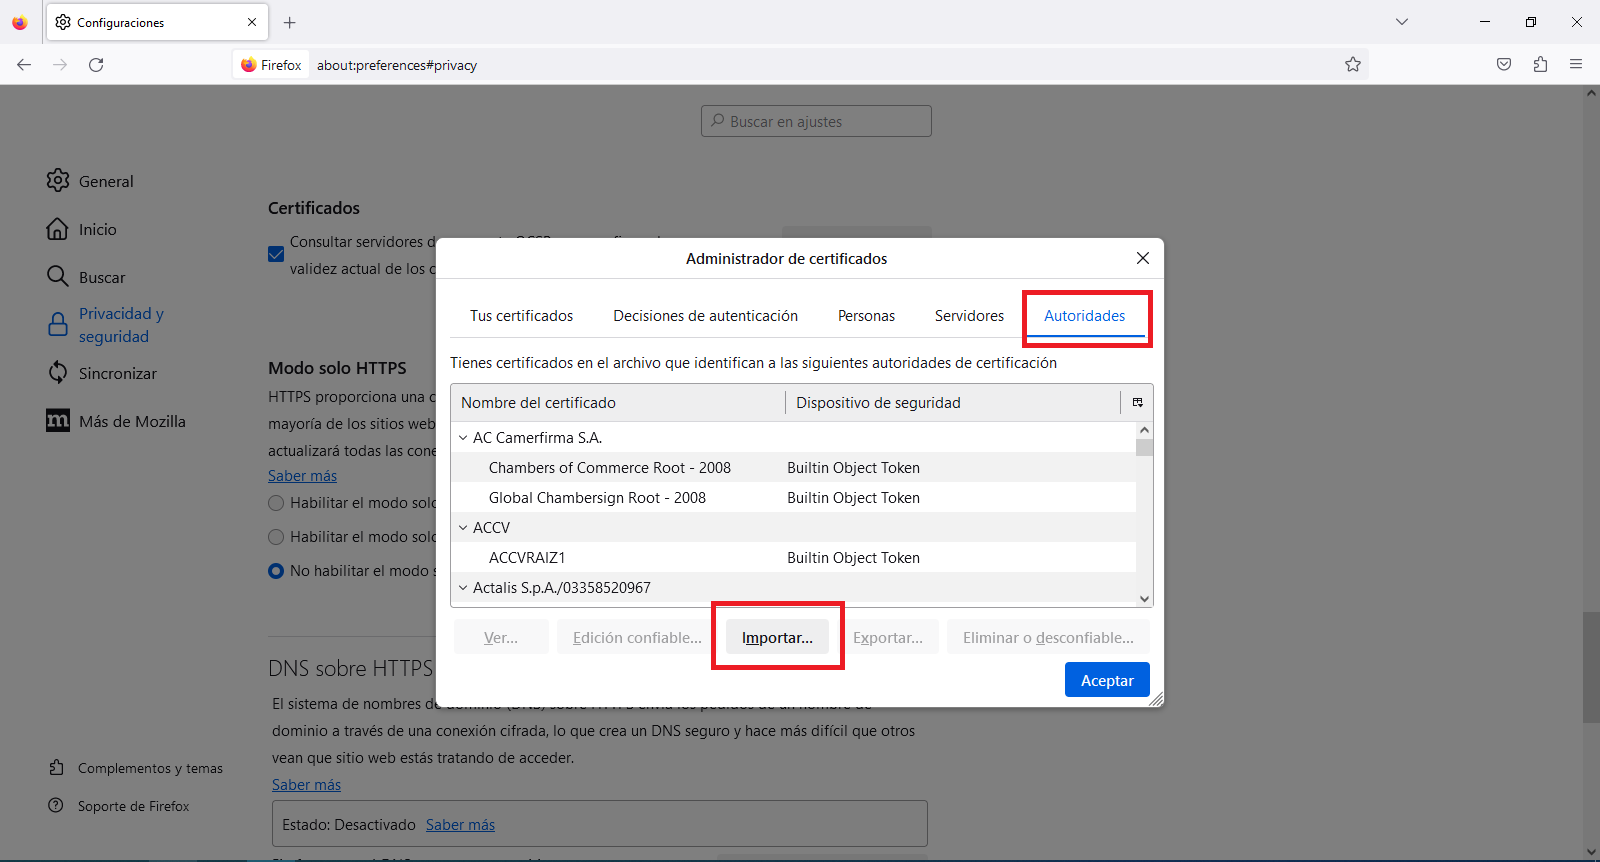Click Eliminar o desconfiable... button
This screenshot has height=862, width=1600.
coord(1048,638)
